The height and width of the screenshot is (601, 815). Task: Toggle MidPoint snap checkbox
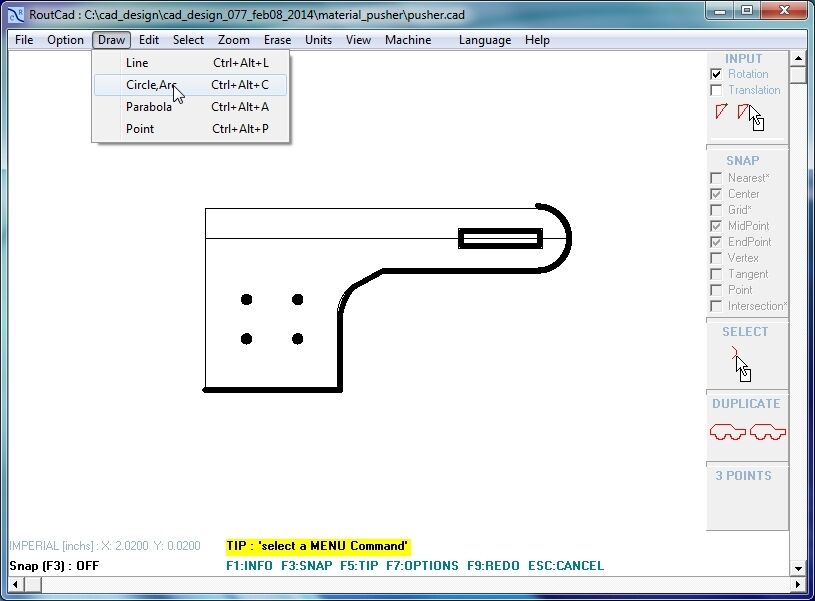(716, 226)
